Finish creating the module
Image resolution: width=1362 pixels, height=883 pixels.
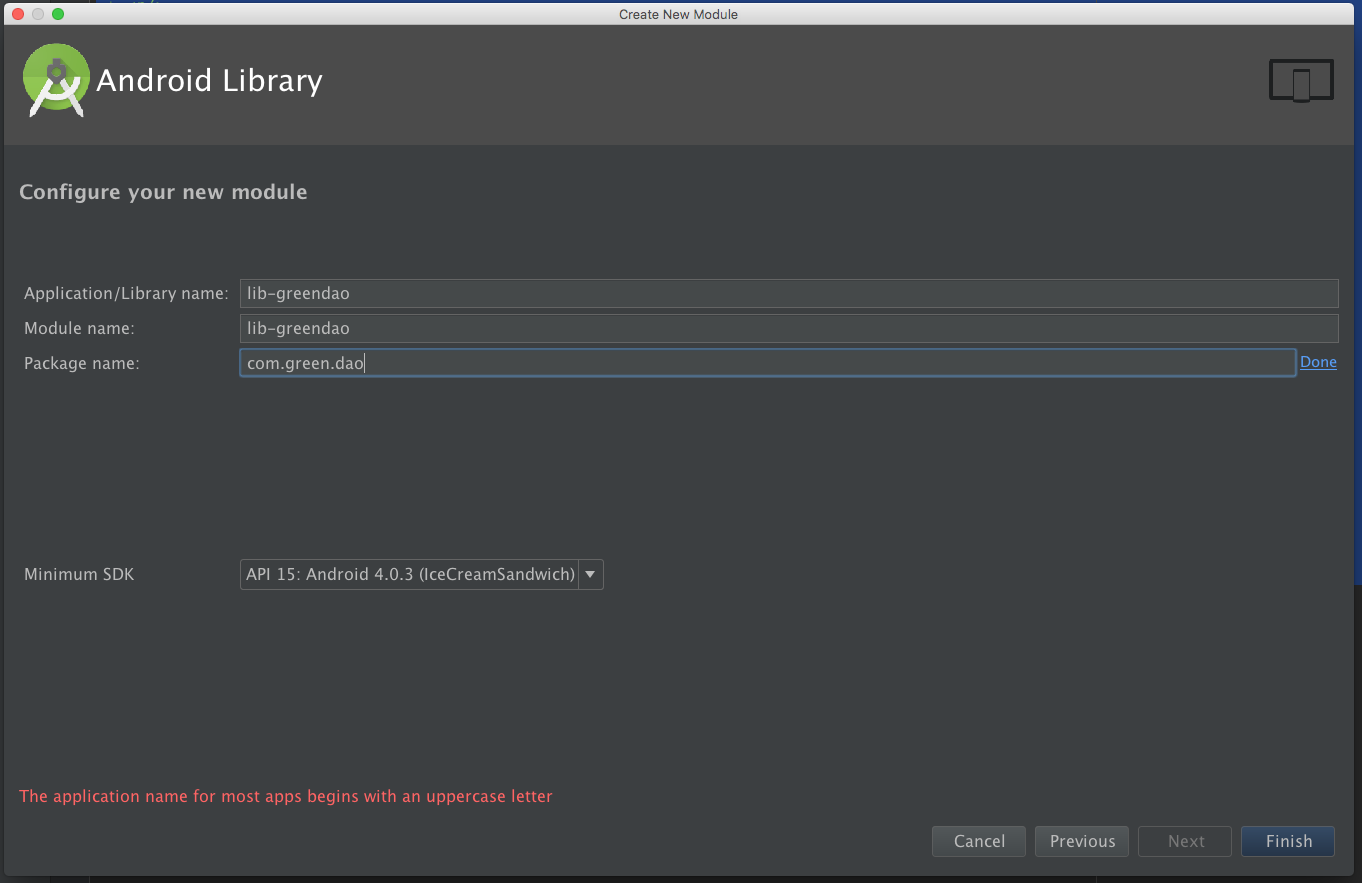pos(1288,841)
